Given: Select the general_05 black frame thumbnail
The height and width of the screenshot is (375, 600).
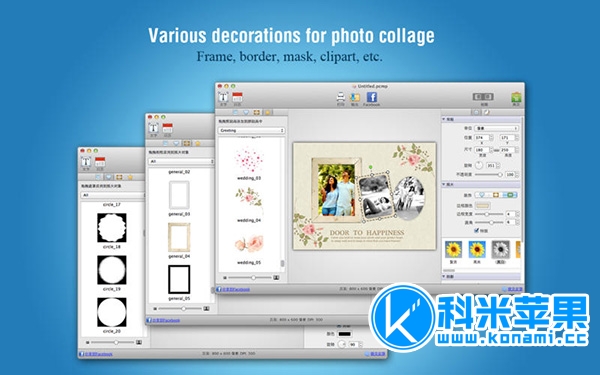Looking at the screenshot, I should (x=179, y=280).
